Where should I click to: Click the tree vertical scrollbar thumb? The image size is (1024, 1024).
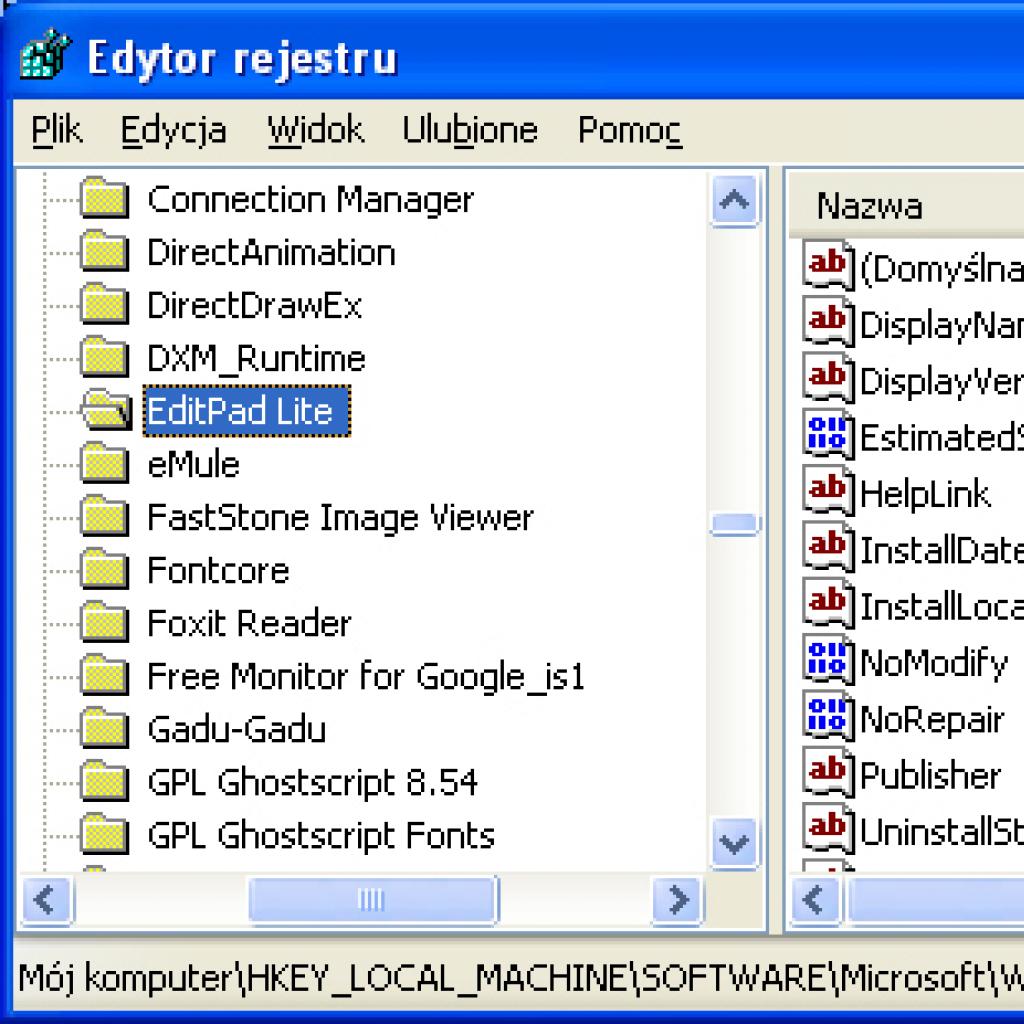[x=735, y=524]
